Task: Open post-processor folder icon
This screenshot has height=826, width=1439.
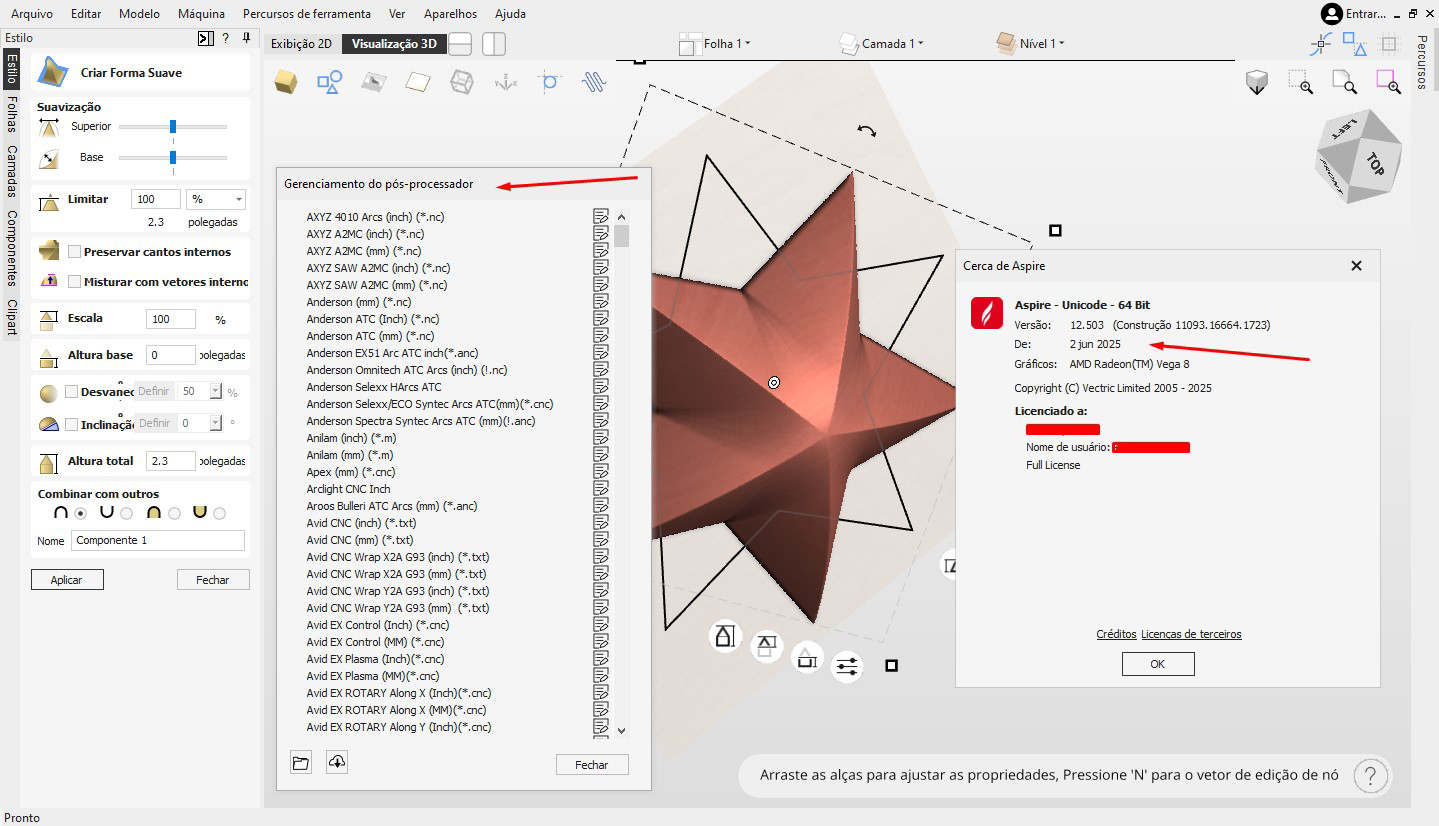Action: point(301,763)
